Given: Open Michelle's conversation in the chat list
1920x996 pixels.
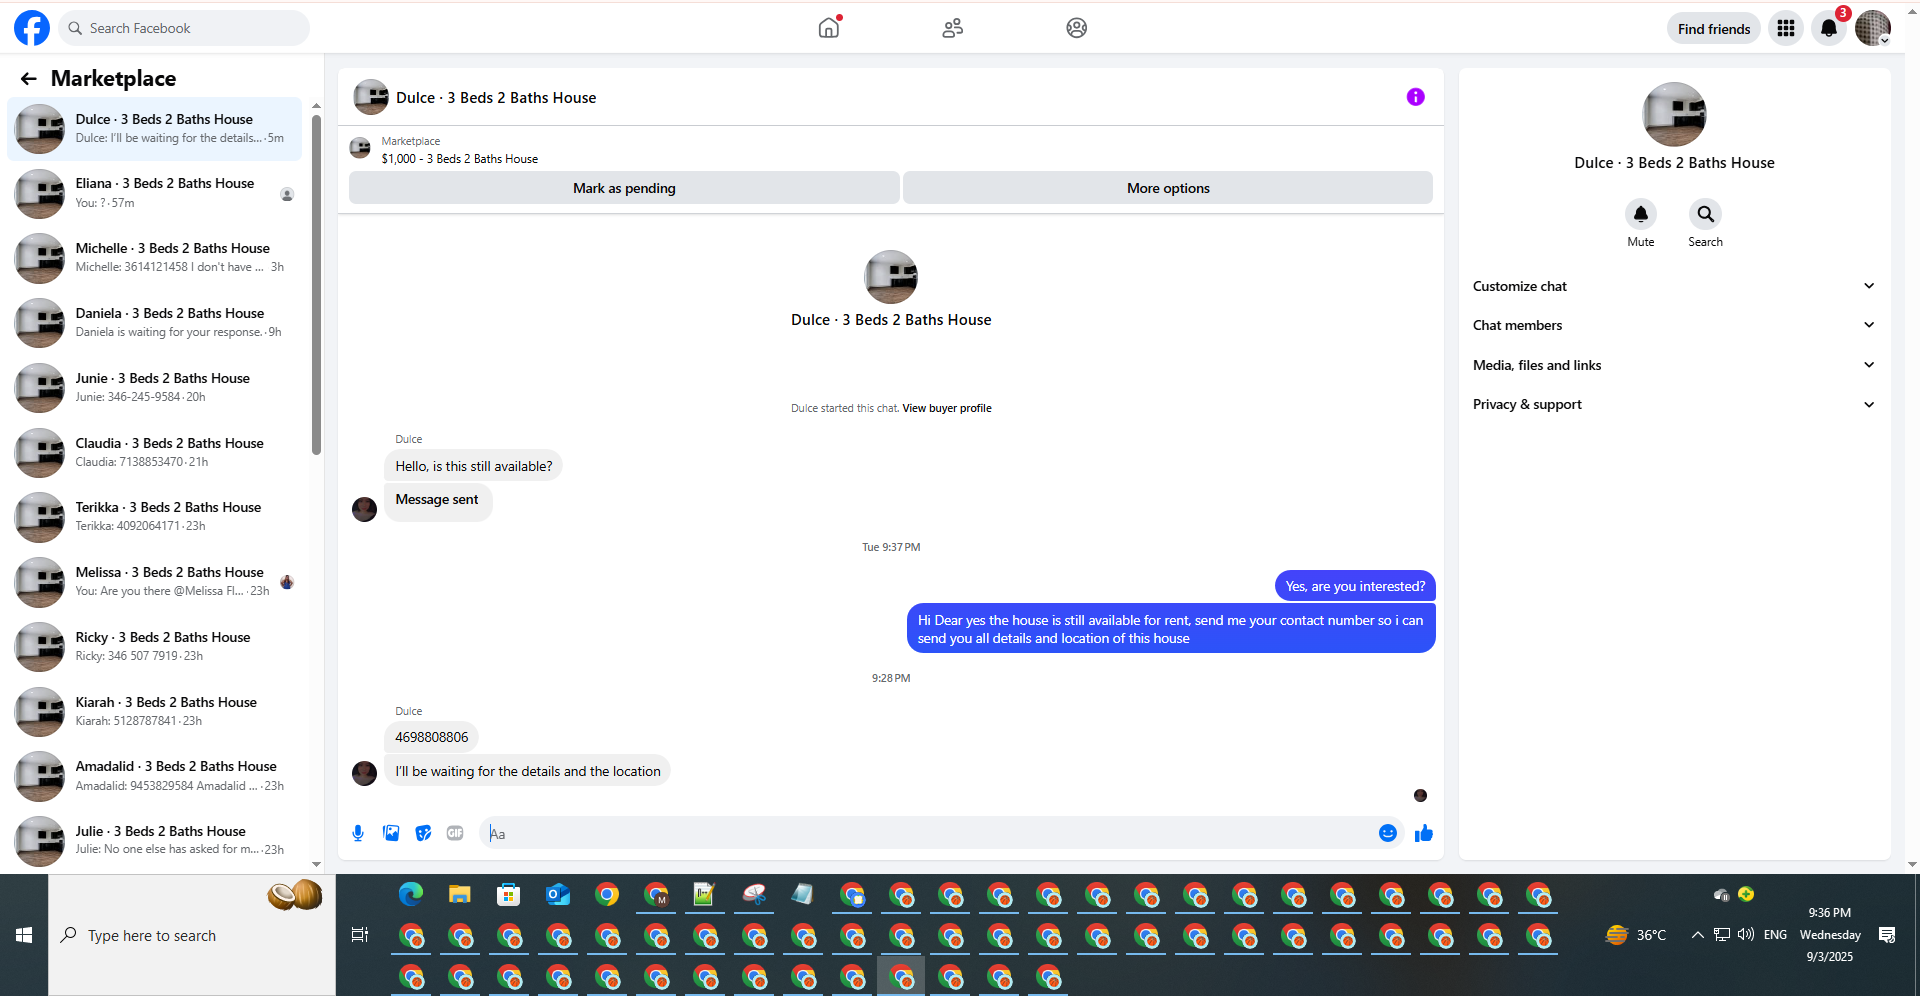Looking at the screenshot, I should 155,258.
